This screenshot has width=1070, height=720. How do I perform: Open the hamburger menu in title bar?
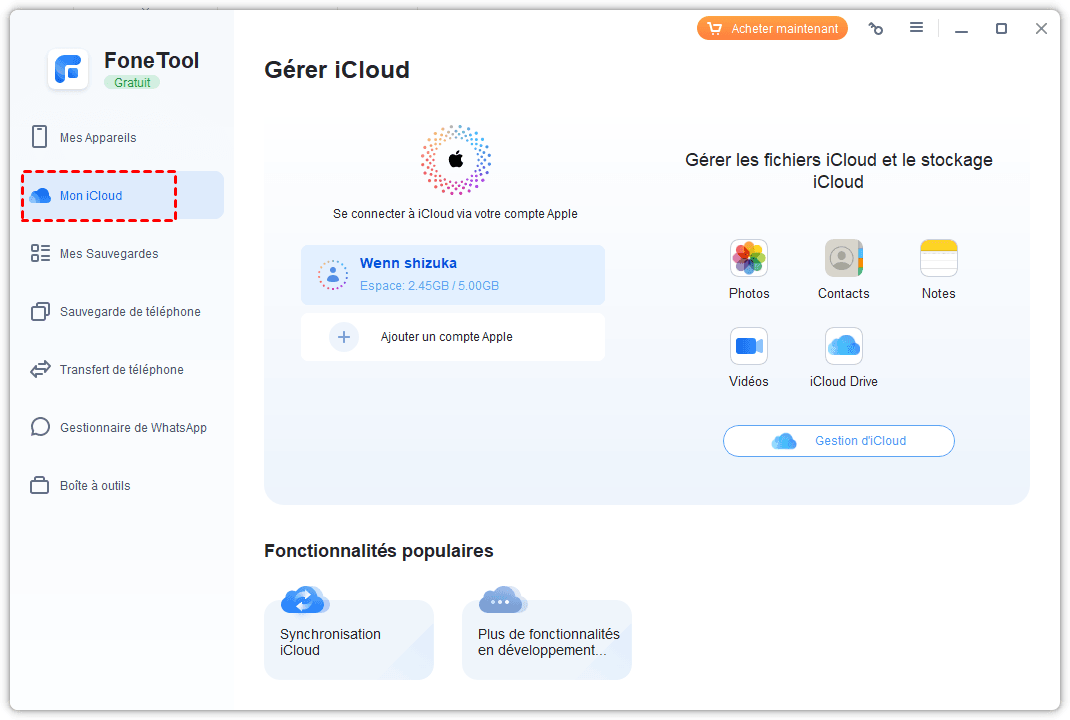coord(916,28)
